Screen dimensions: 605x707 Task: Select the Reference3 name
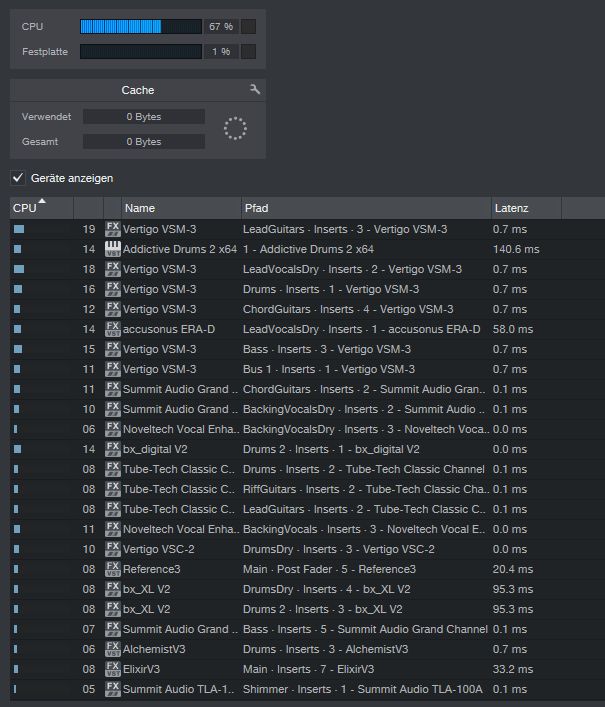coord(151,569)
